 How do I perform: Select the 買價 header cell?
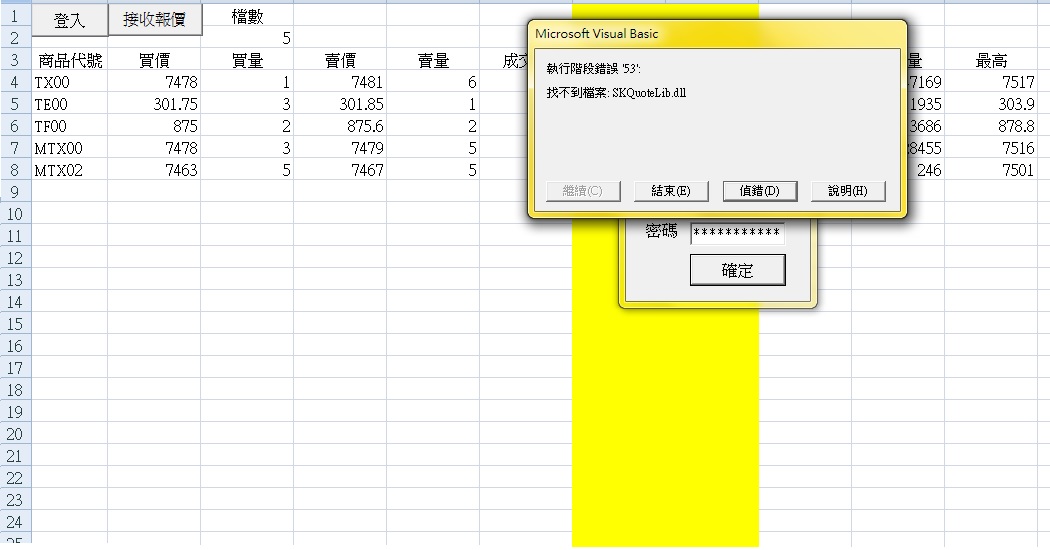point(154,60)
